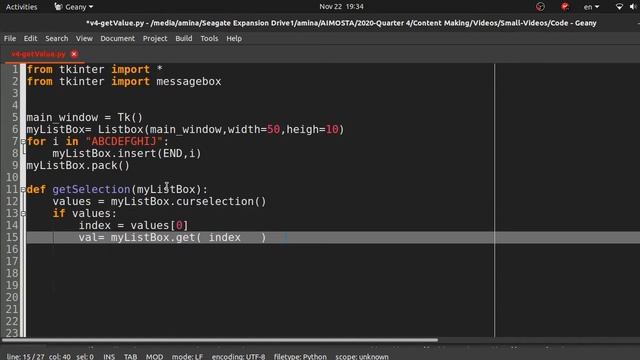This screenshot has width=640, height=360.
Task: Open the Project menu
Action: click(x=155, y=38)
